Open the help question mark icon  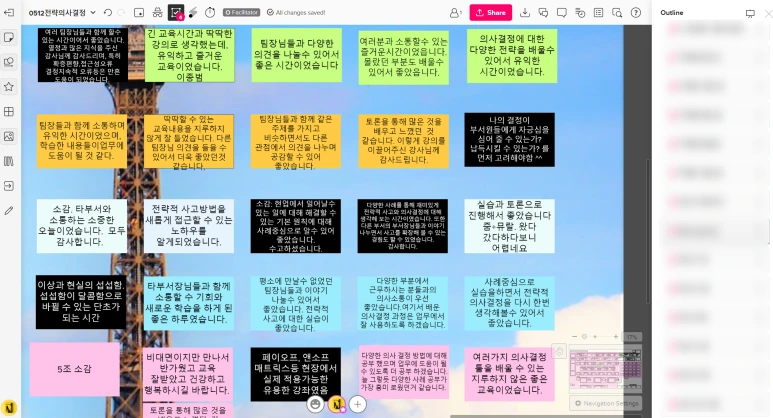[x=636, y=13]
